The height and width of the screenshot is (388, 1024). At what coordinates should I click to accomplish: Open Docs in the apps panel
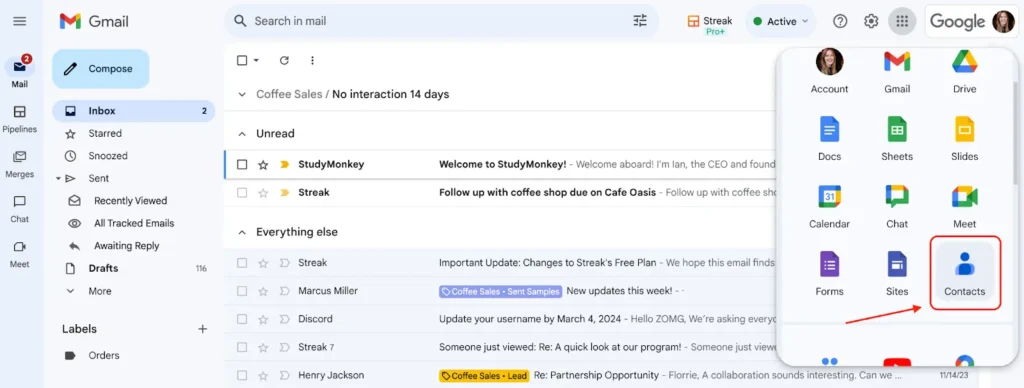click(x=829, y=138)
